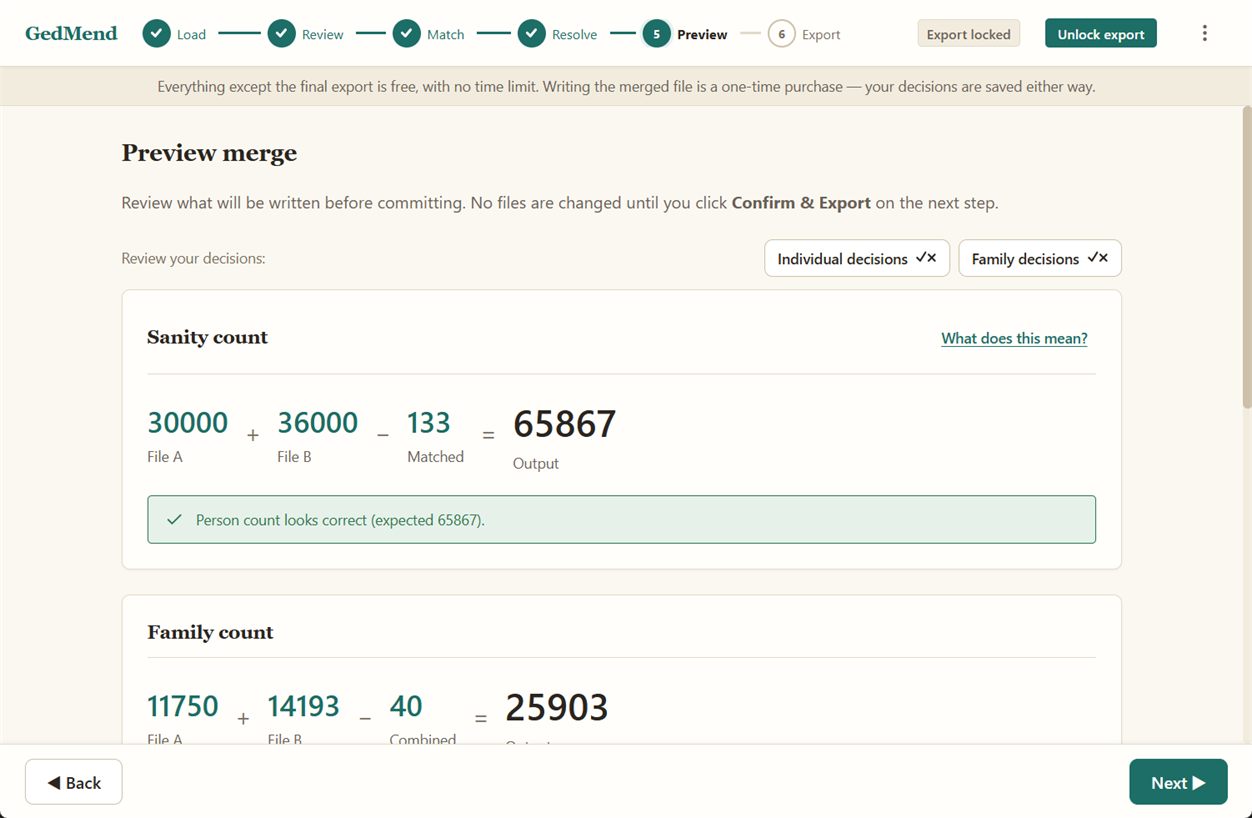1252x818 pixels.
Task: Click the 'Person count looks correct' message
Action: click(x=621, y=520)
